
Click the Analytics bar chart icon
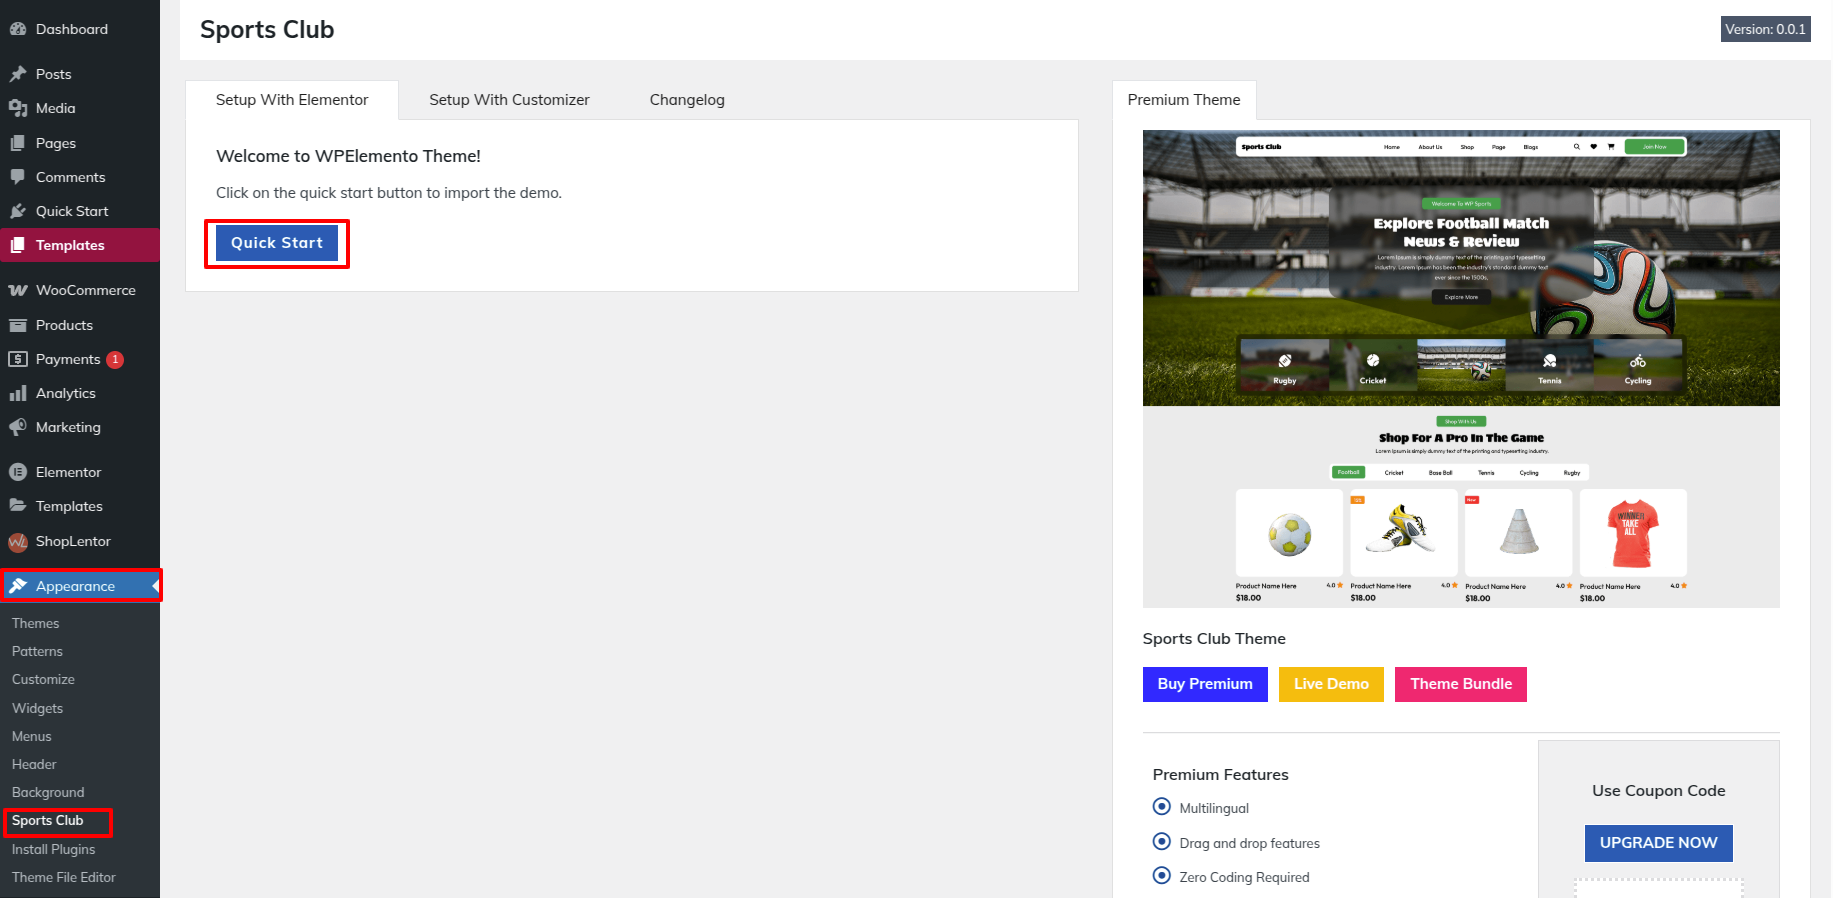(x=18, y=393)
